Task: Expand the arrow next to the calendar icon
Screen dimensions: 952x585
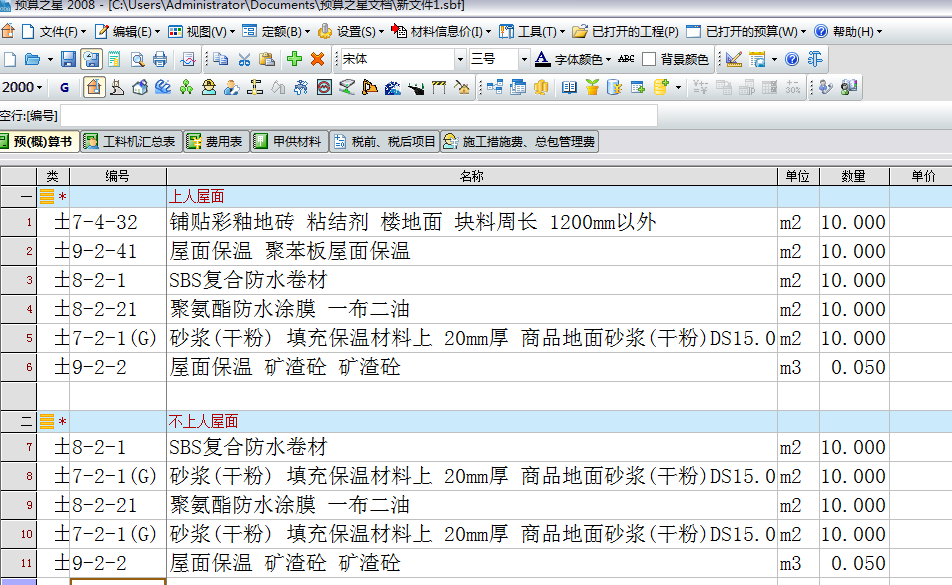Action: [774, 59]
